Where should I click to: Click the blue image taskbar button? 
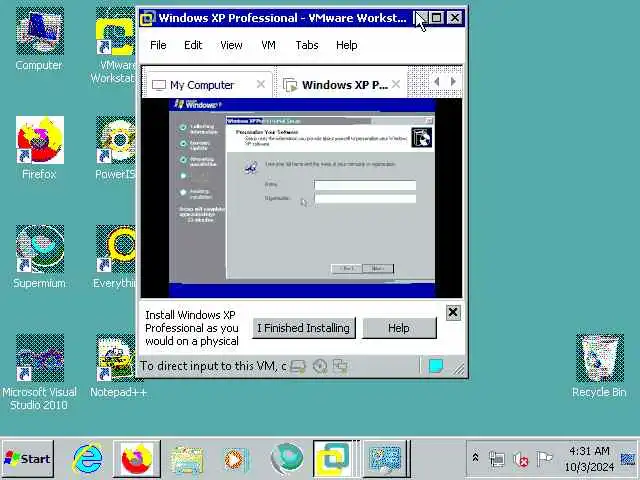(385, 459)
